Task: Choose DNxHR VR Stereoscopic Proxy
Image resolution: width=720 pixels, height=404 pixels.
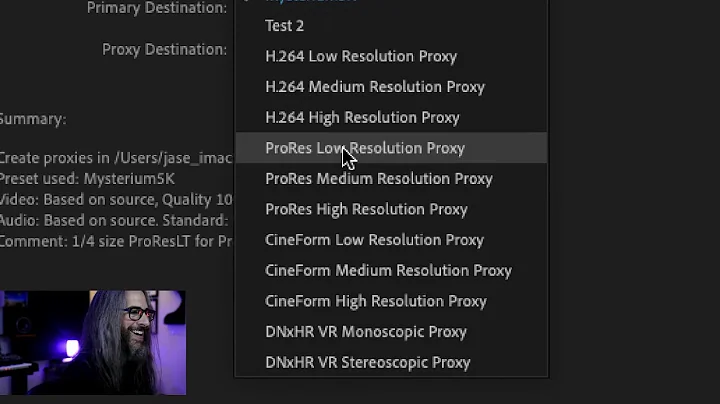Action: pyautogui.click(x=391, y=362)
